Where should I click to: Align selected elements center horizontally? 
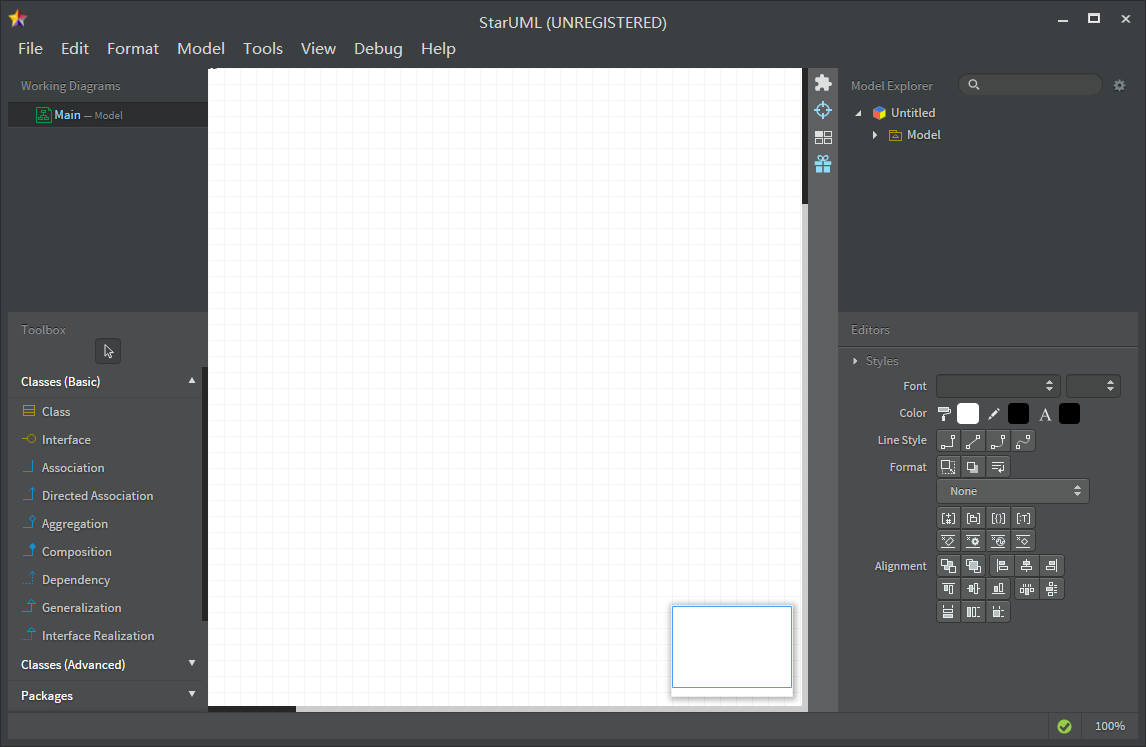pyautogui.click(x=1027, y=566)
